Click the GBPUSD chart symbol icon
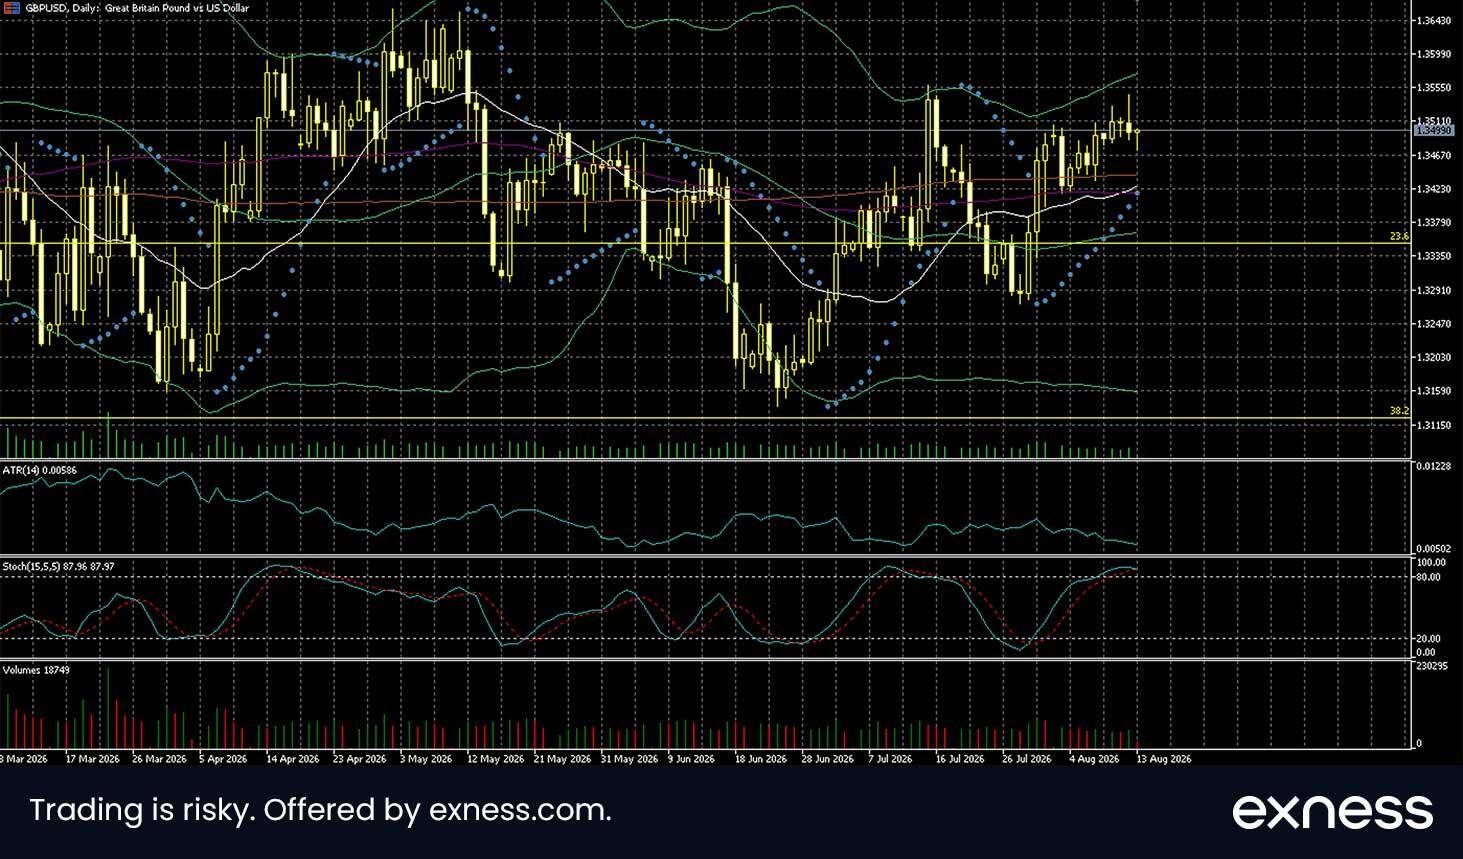Viewport: 1463px width, 859px height. coord(12,8)
